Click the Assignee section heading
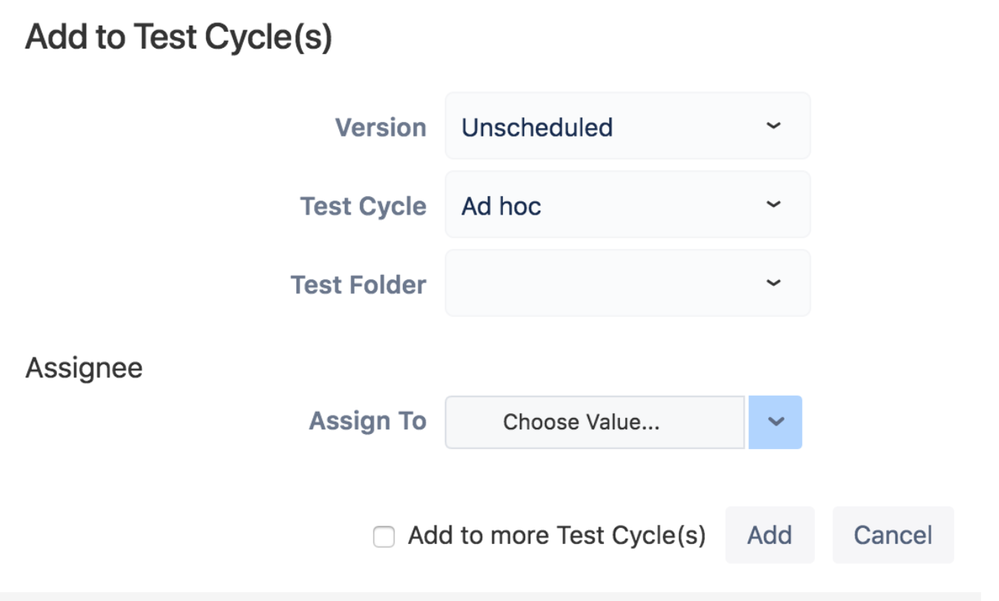Viewport: 999px width, 601px height. click(x=84, y=368)
